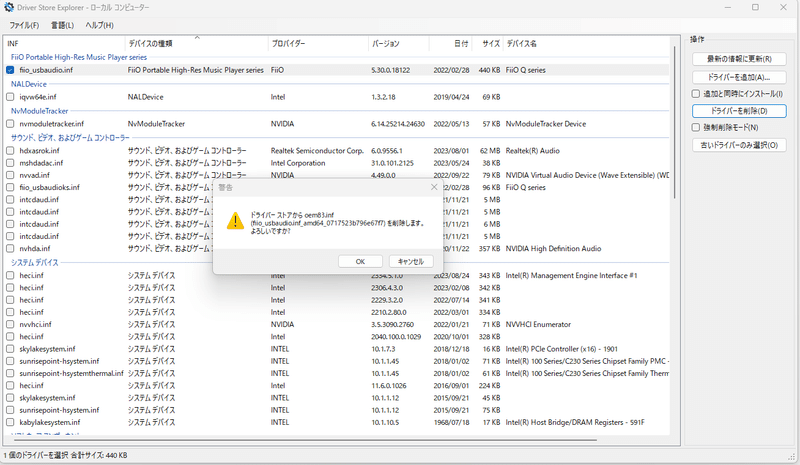Click Realtek Semiconductor Corp. provider cell
The image size is (800, 465).
[x=317, y=151]
